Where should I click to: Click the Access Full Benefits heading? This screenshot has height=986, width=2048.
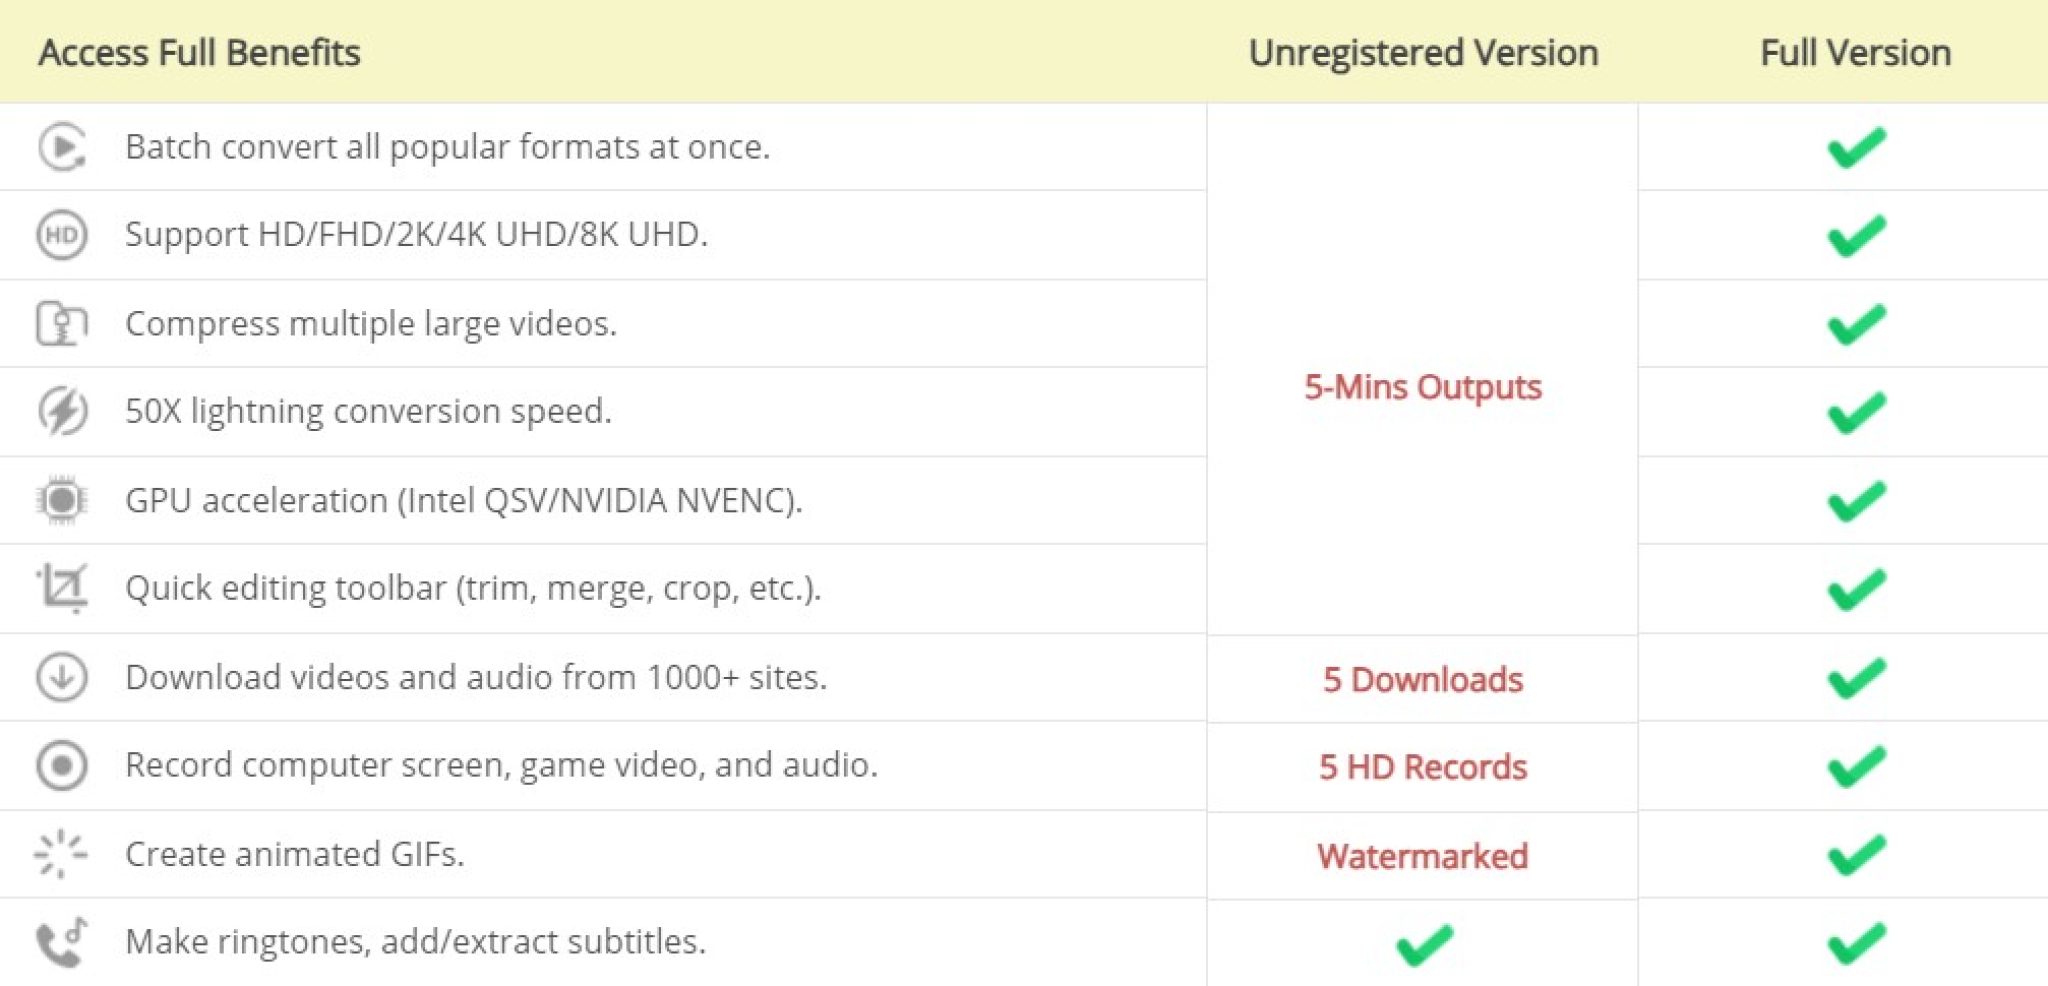pos(199,53)
